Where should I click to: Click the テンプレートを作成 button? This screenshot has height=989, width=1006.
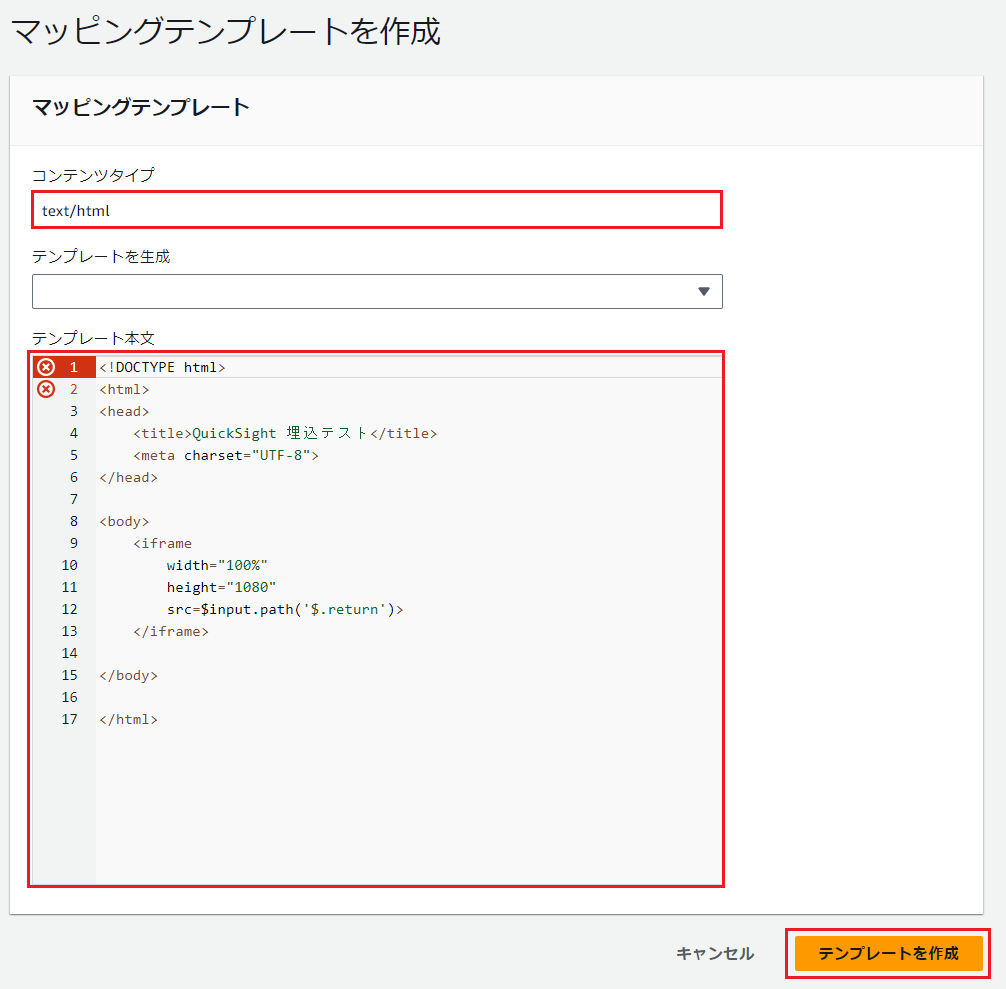tap(889, 953)
